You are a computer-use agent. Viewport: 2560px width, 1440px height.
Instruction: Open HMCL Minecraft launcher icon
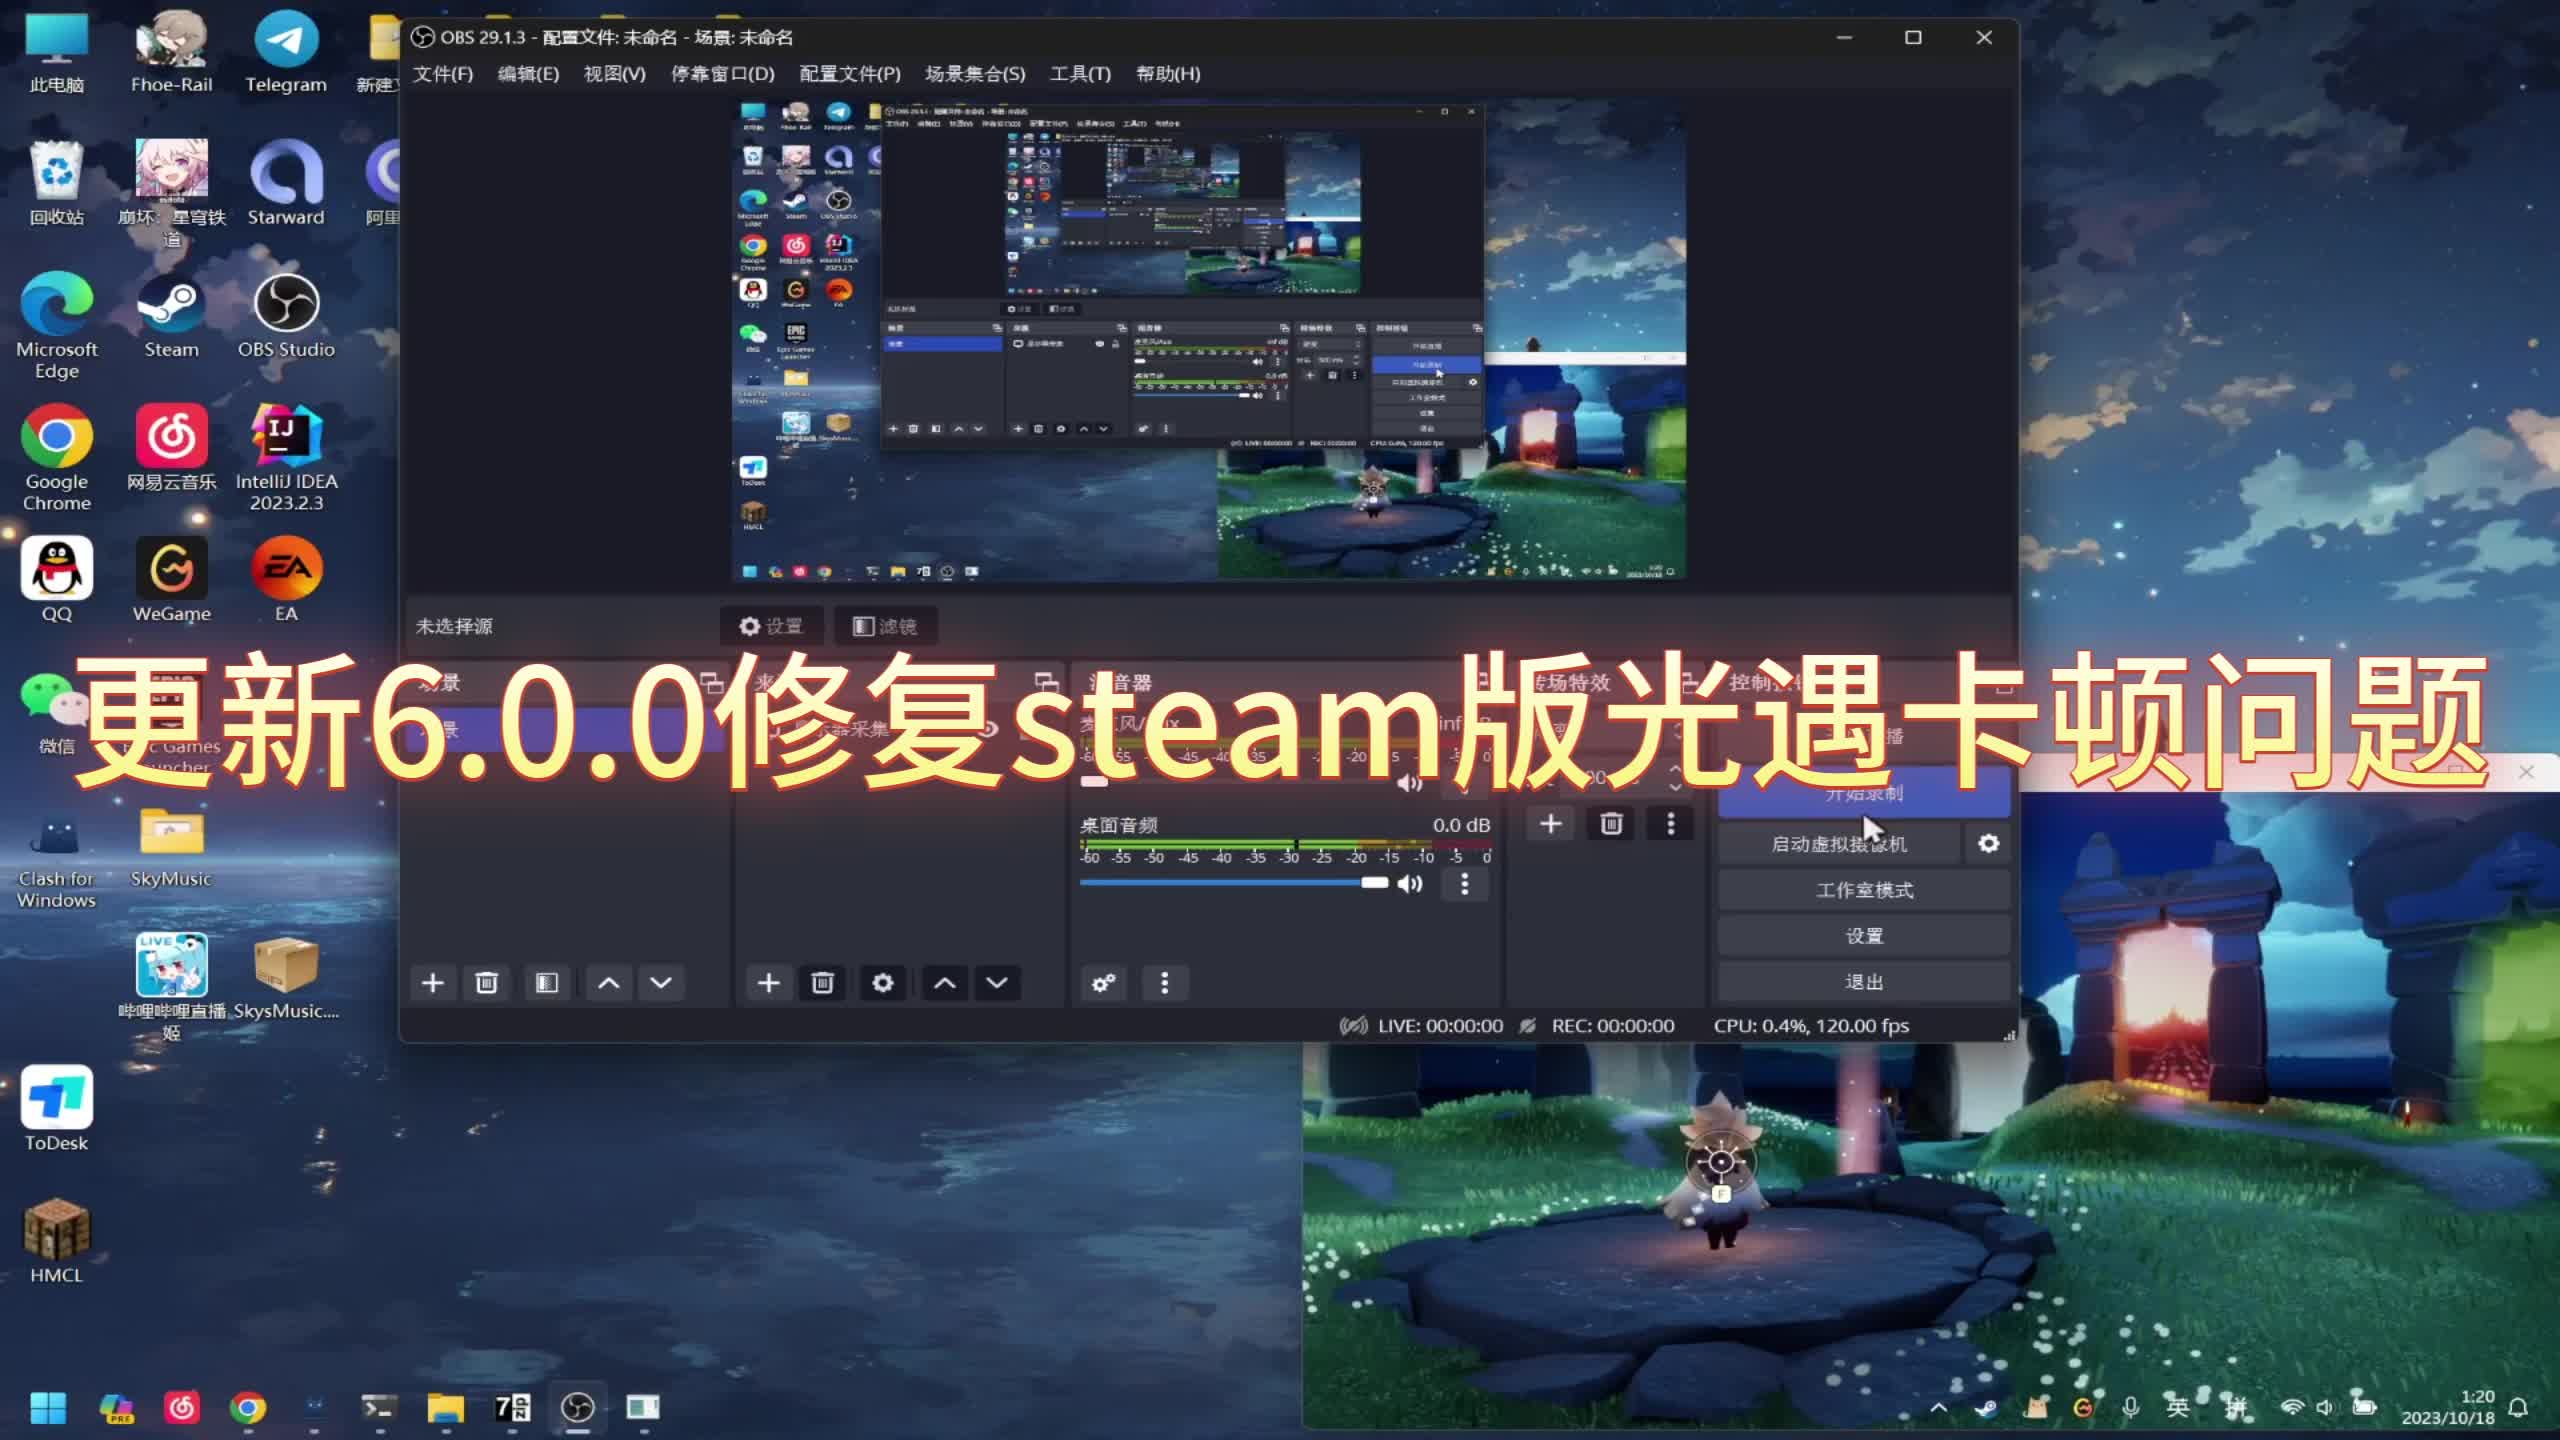coord(56,1242)
